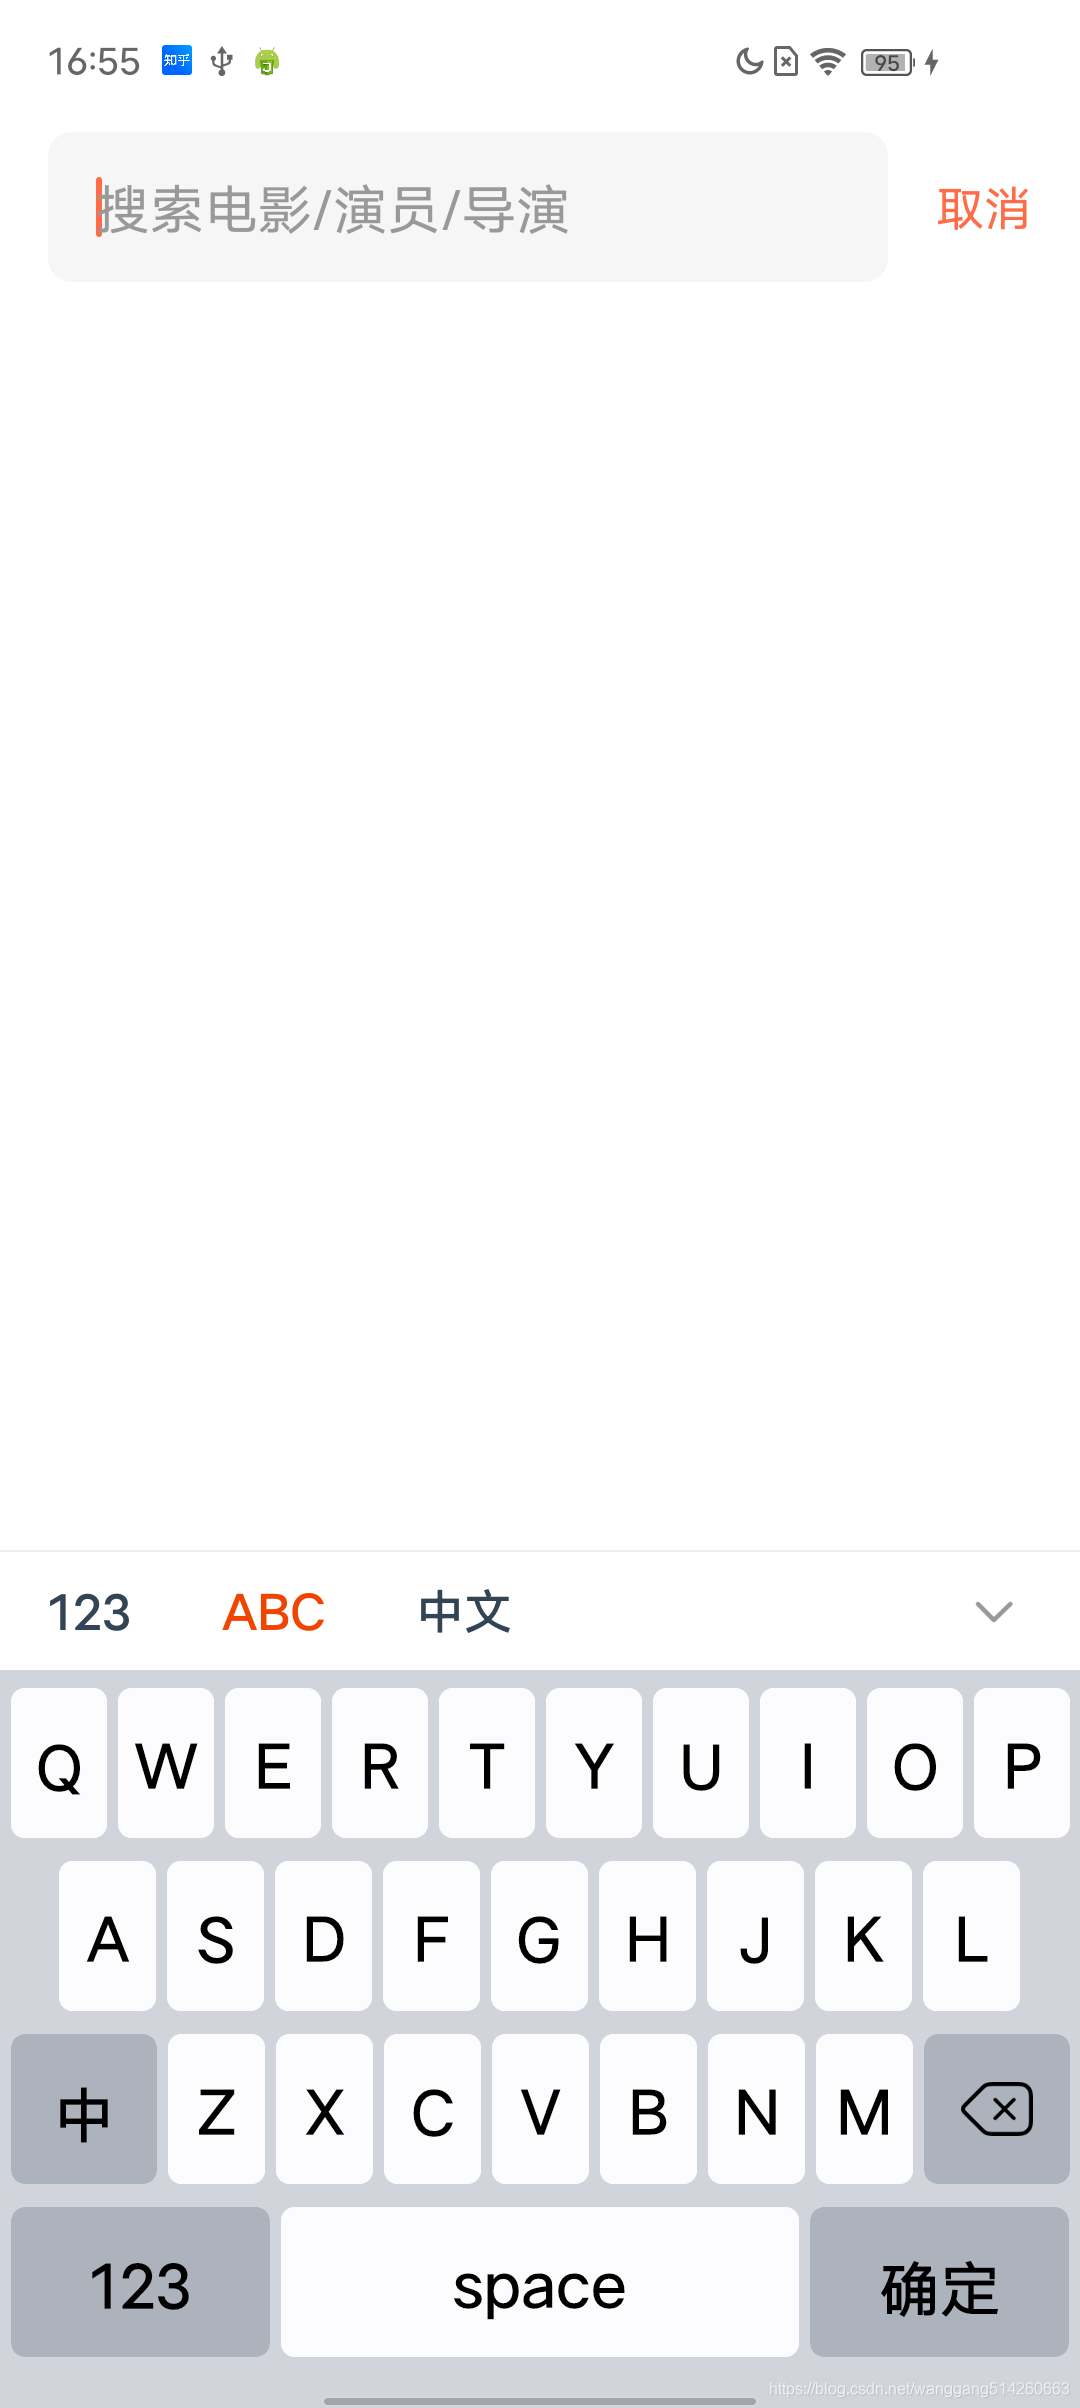Select the ABC keyboard tab

274,1612
